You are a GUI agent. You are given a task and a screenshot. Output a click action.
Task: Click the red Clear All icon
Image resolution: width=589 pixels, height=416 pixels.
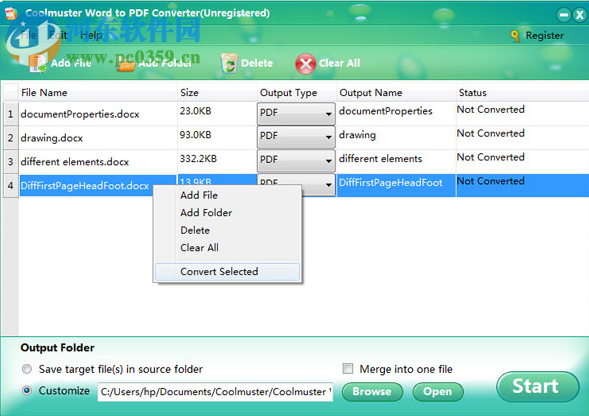(305, 64)
